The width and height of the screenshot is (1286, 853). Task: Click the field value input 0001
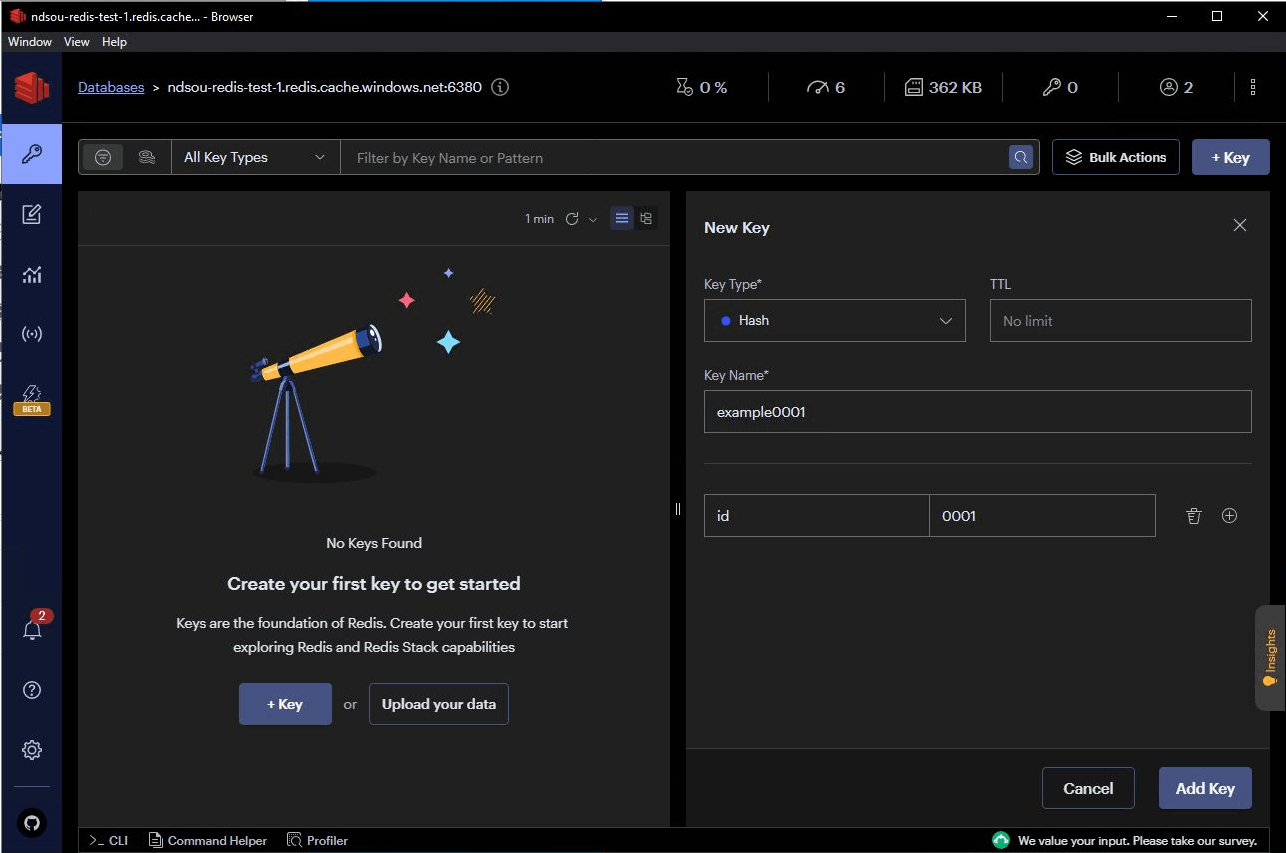[x=1042, y=515]
